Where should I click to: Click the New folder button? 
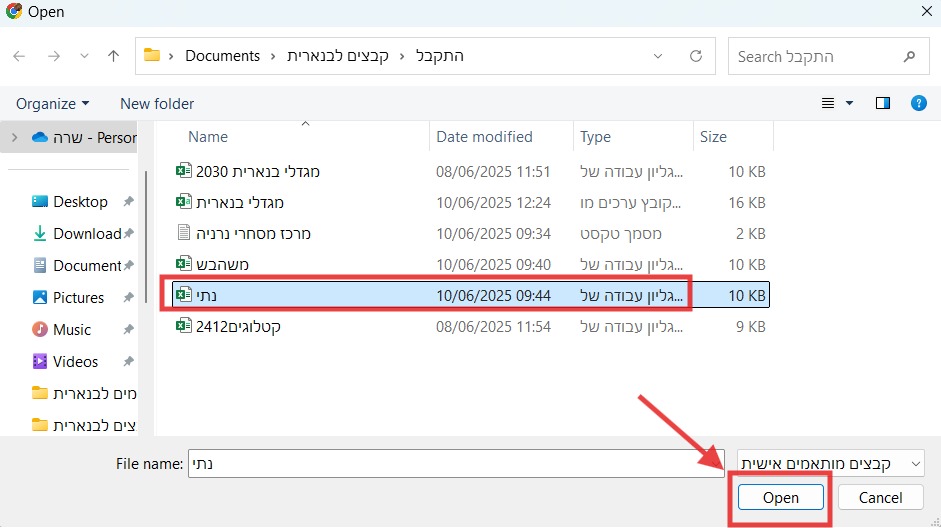[x=157, y=103]
